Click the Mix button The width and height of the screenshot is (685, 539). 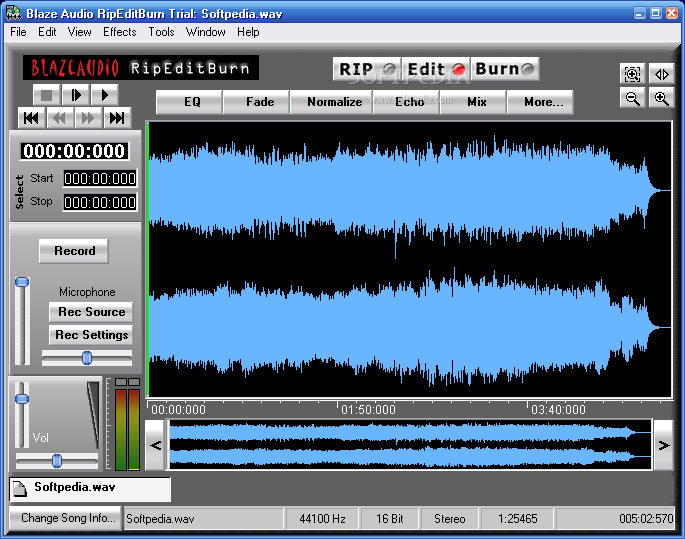pos(473,102)
